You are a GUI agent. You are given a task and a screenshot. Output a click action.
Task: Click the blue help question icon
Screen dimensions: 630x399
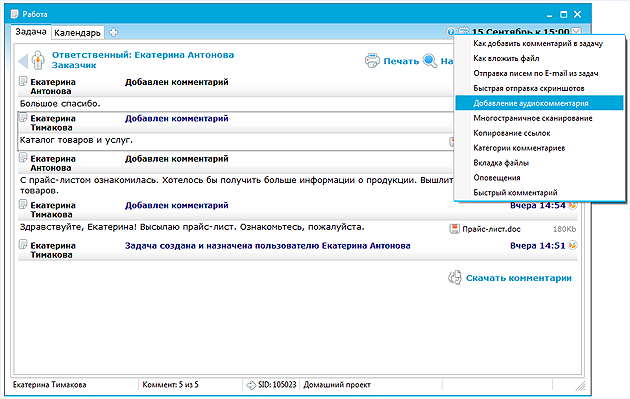coord(451,31)
